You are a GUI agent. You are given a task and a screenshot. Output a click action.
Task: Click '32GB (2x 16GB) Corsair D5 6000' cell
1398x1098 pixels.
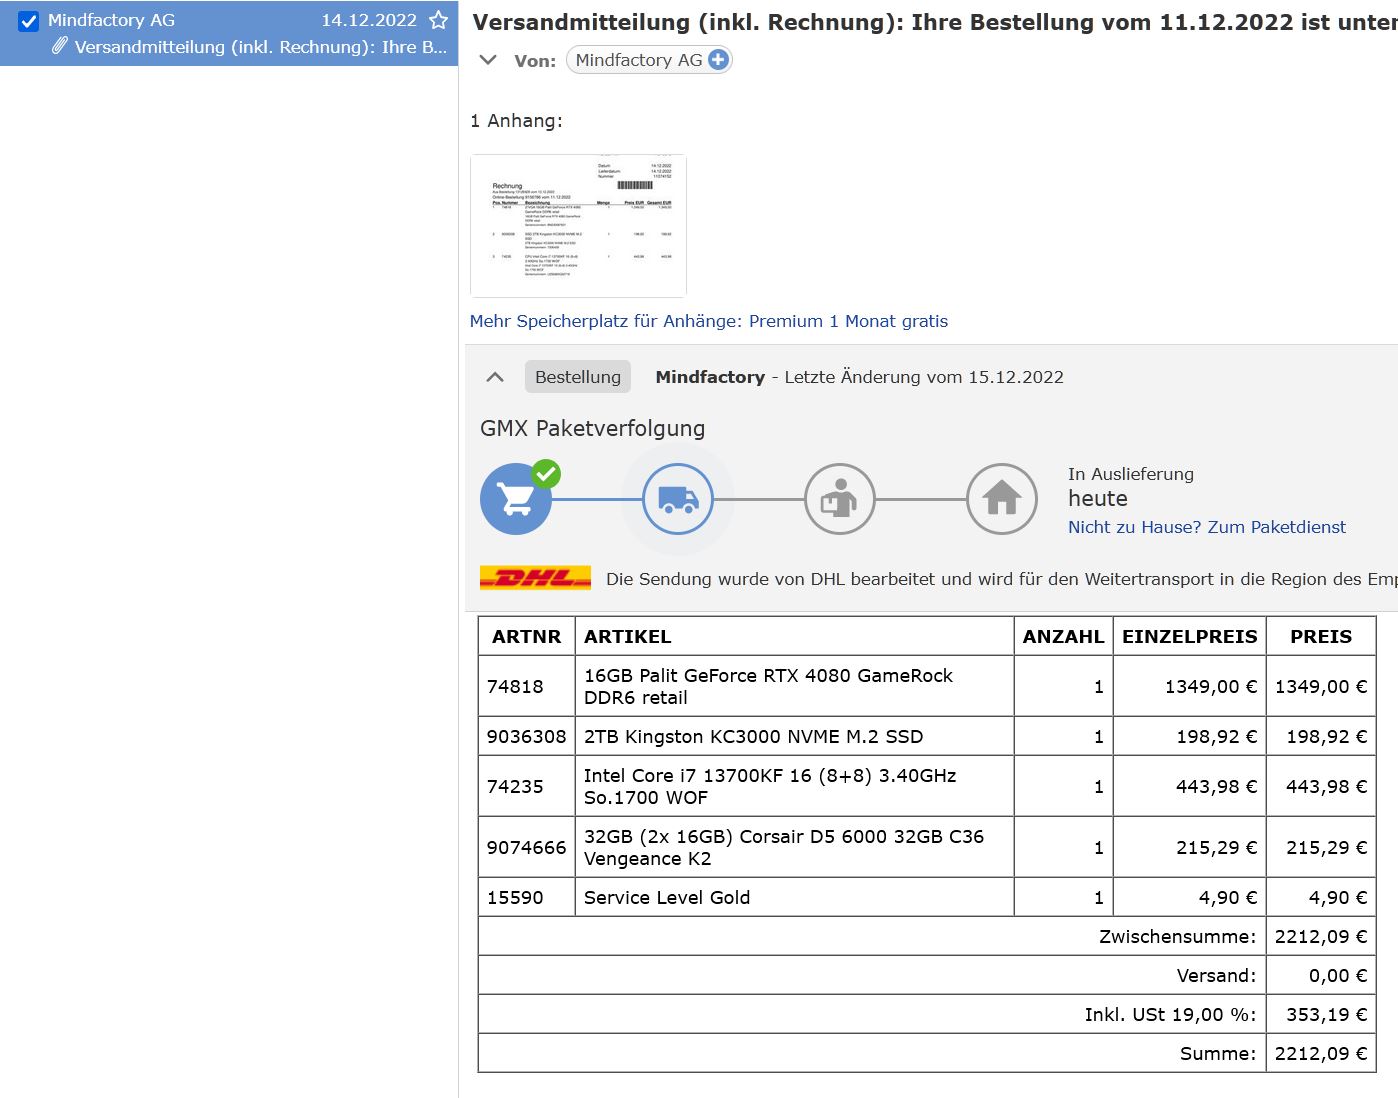[x=794, y=847]
